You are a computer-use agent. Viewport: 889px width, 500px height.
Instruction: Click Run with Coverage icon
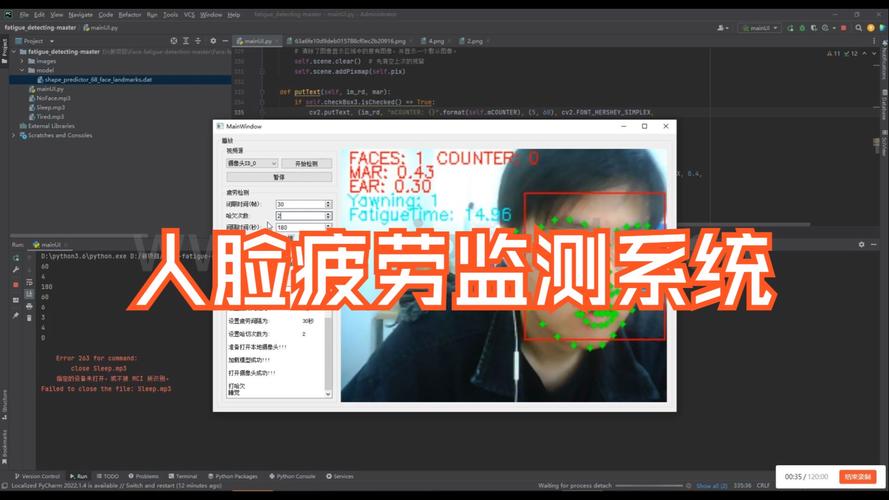pyautogui.click(x=814, y=28)
